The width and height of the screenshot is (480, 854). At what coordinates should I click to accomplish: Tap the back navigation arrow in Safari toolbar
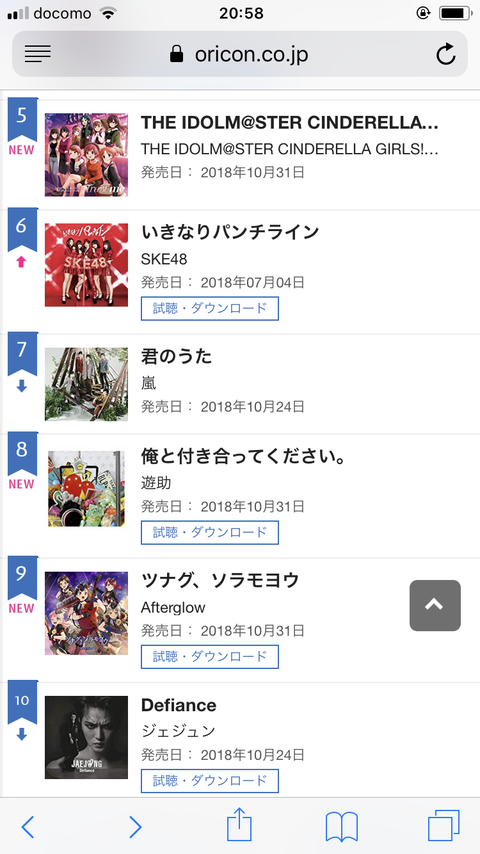[28, 827]
